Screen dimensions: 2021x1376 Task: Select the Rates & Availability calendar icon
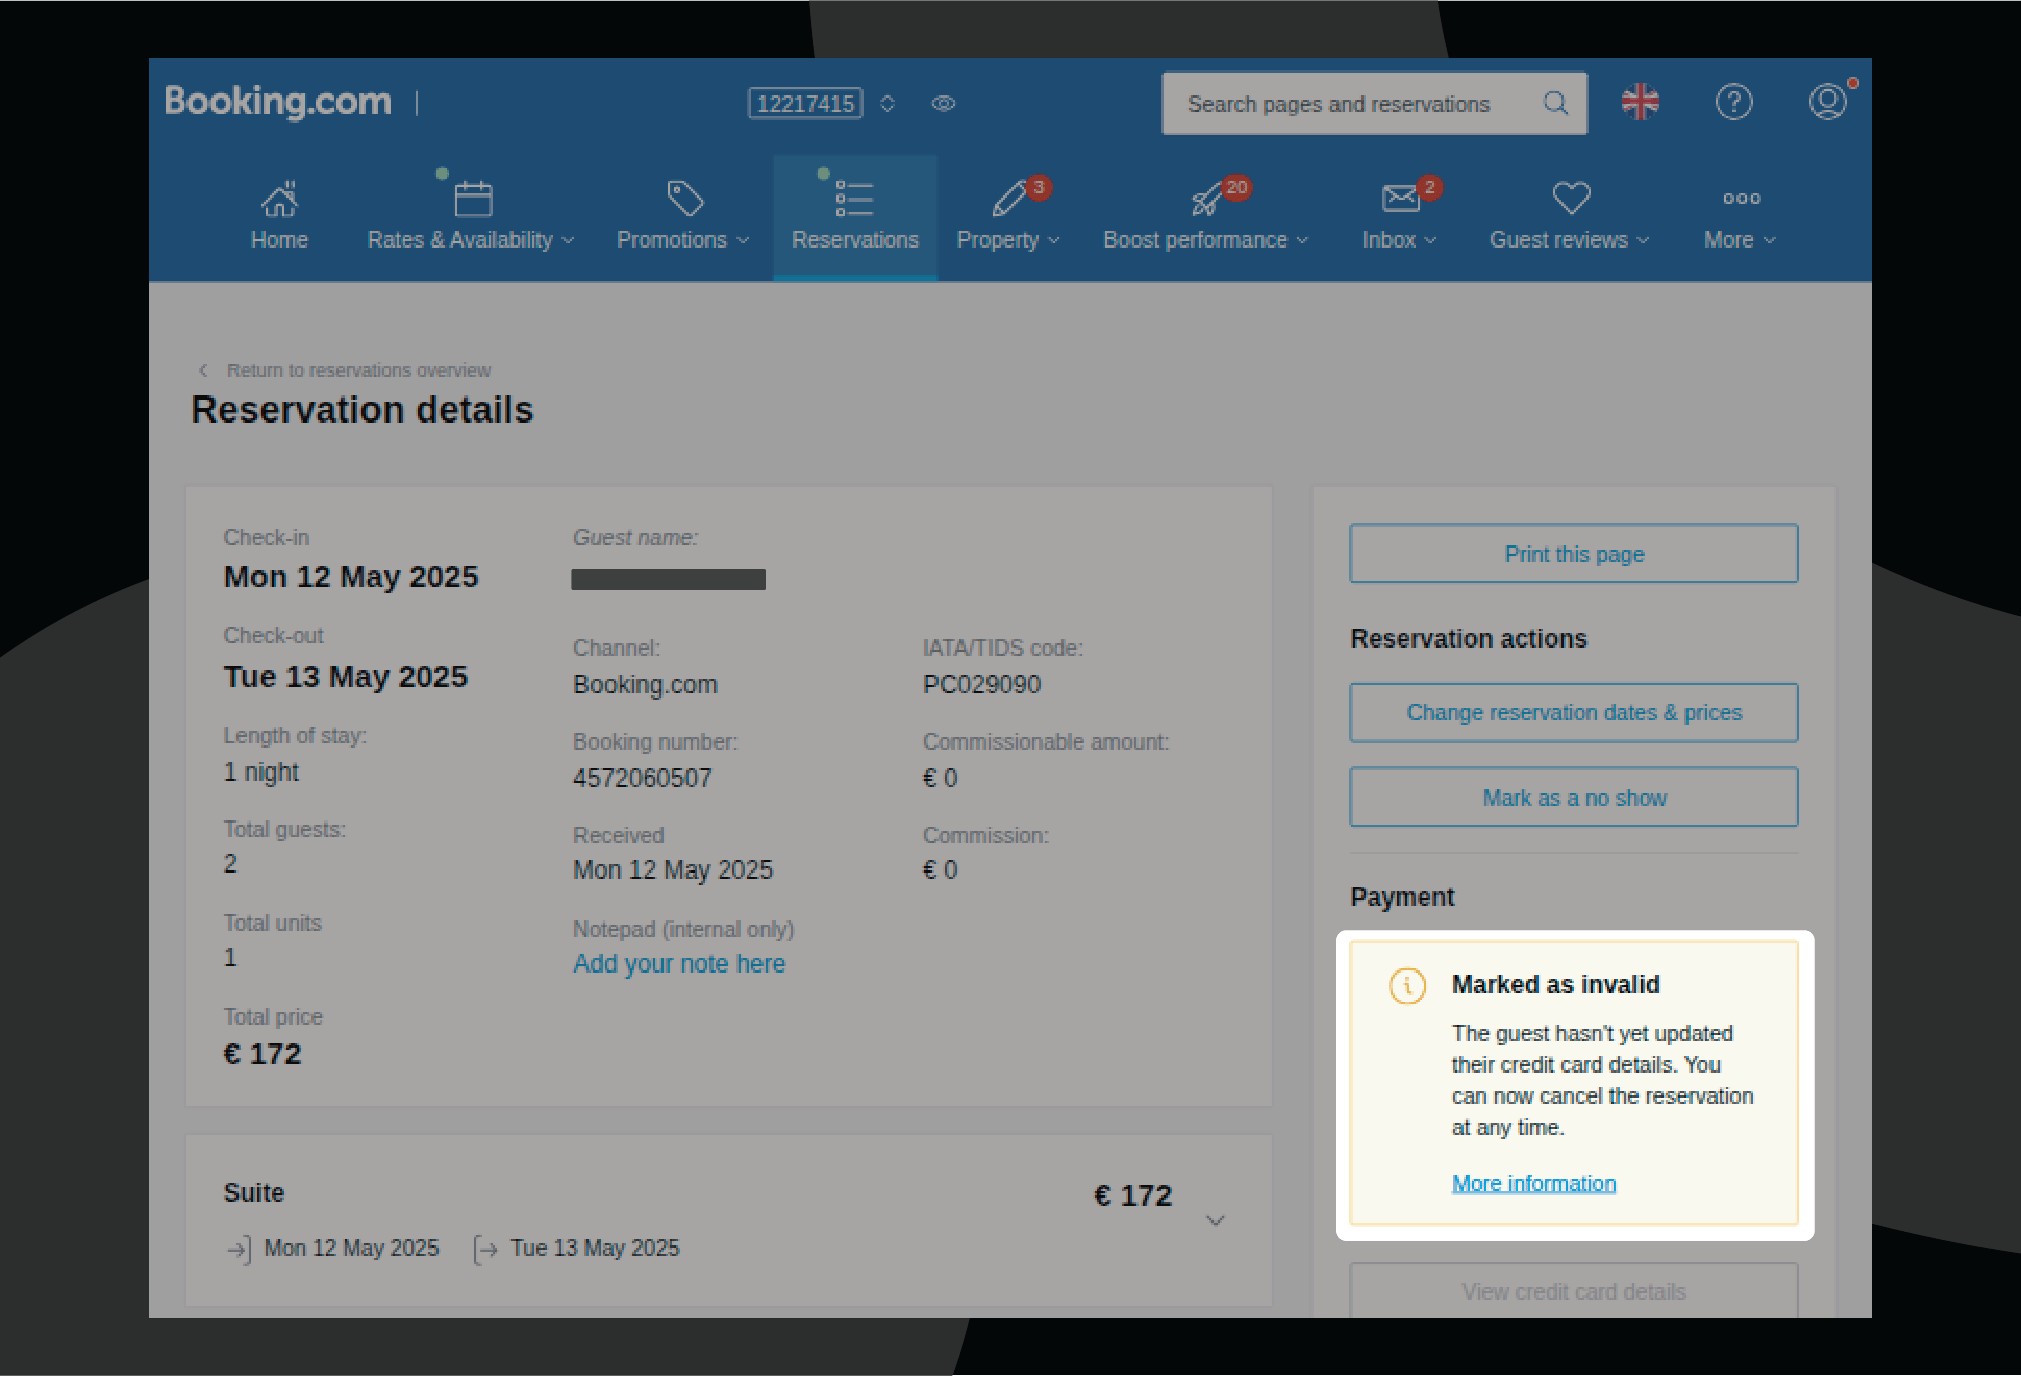pos(471,198)
